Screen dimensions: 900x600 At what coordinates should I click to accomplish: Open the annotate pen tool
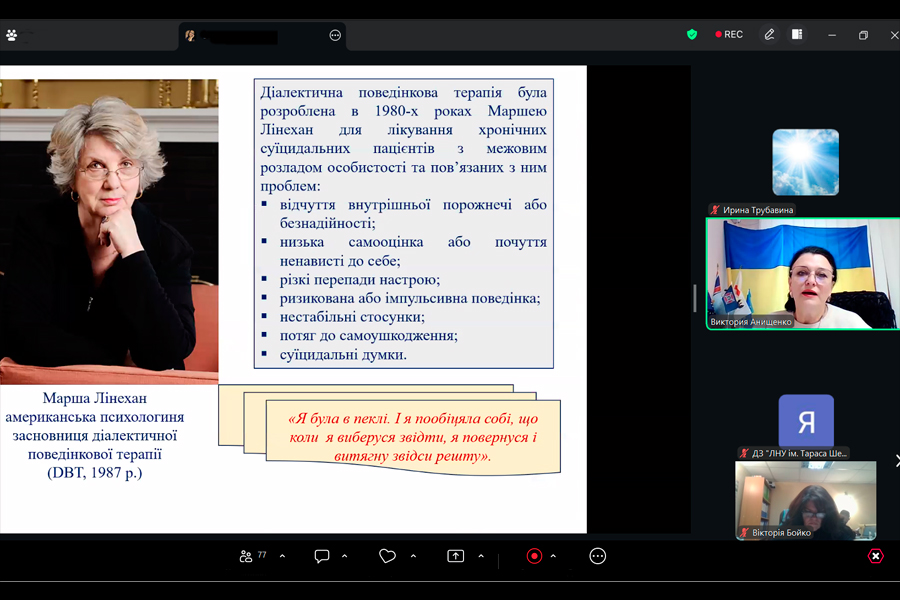click(769, 34)
